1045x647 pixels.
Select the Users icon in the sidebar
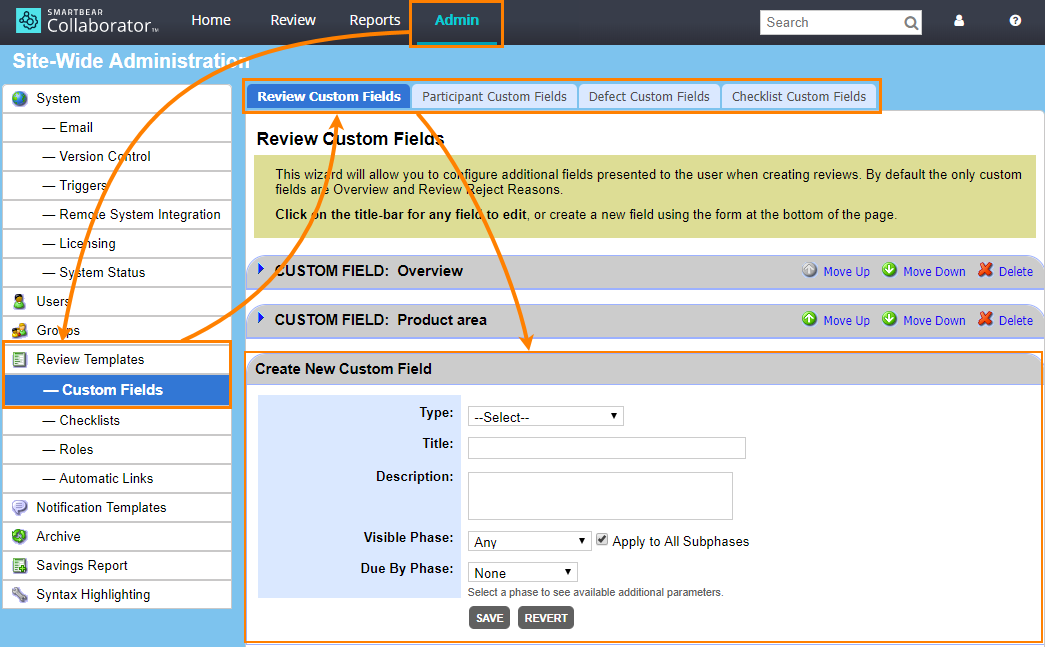(x=20, y=301)
